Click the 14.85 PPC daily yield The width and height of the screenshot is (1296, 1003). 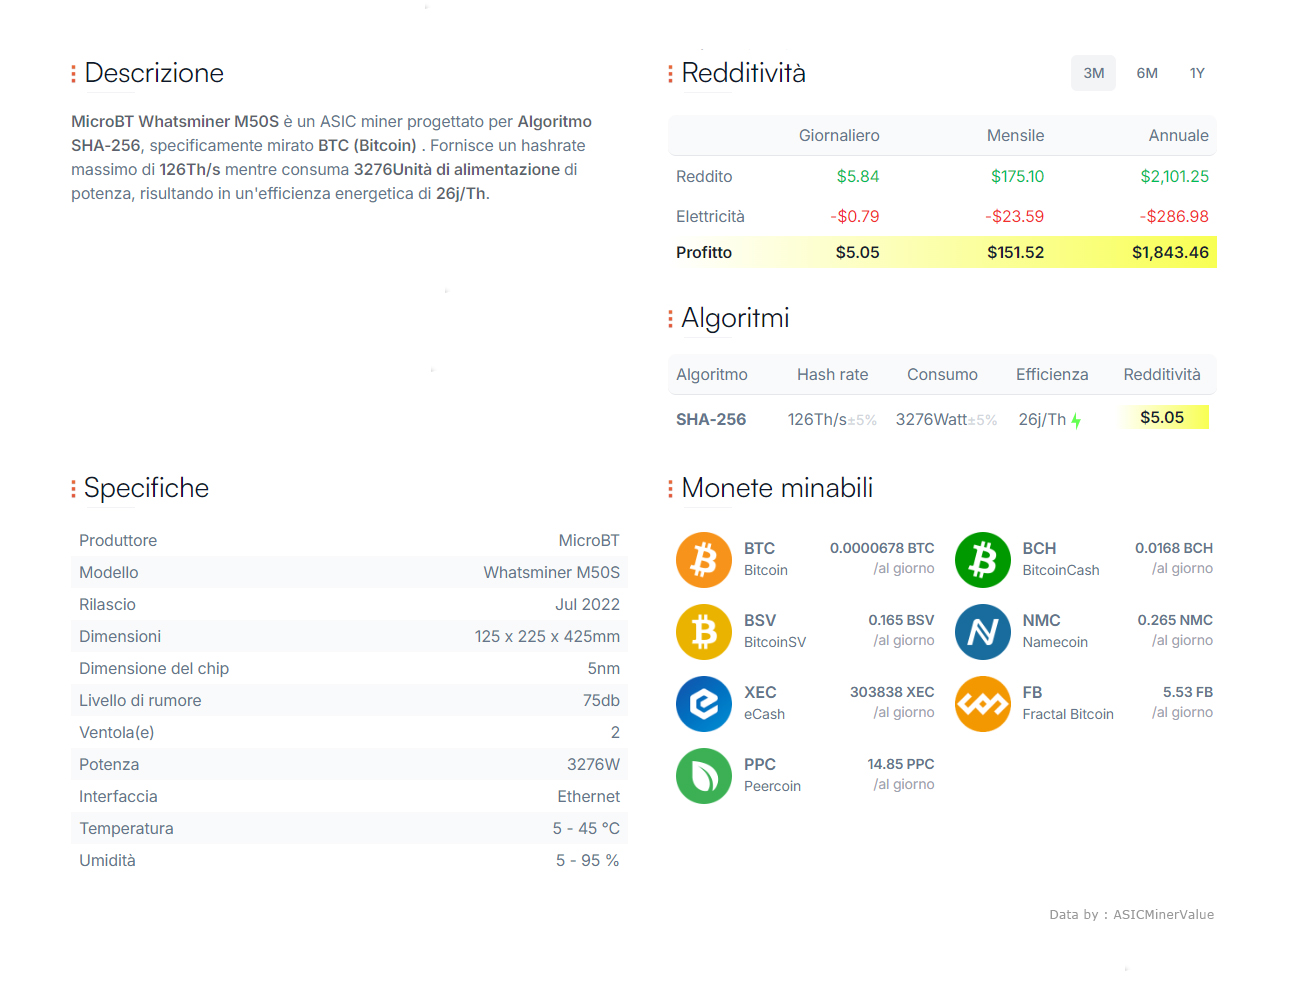click(901, 764)
